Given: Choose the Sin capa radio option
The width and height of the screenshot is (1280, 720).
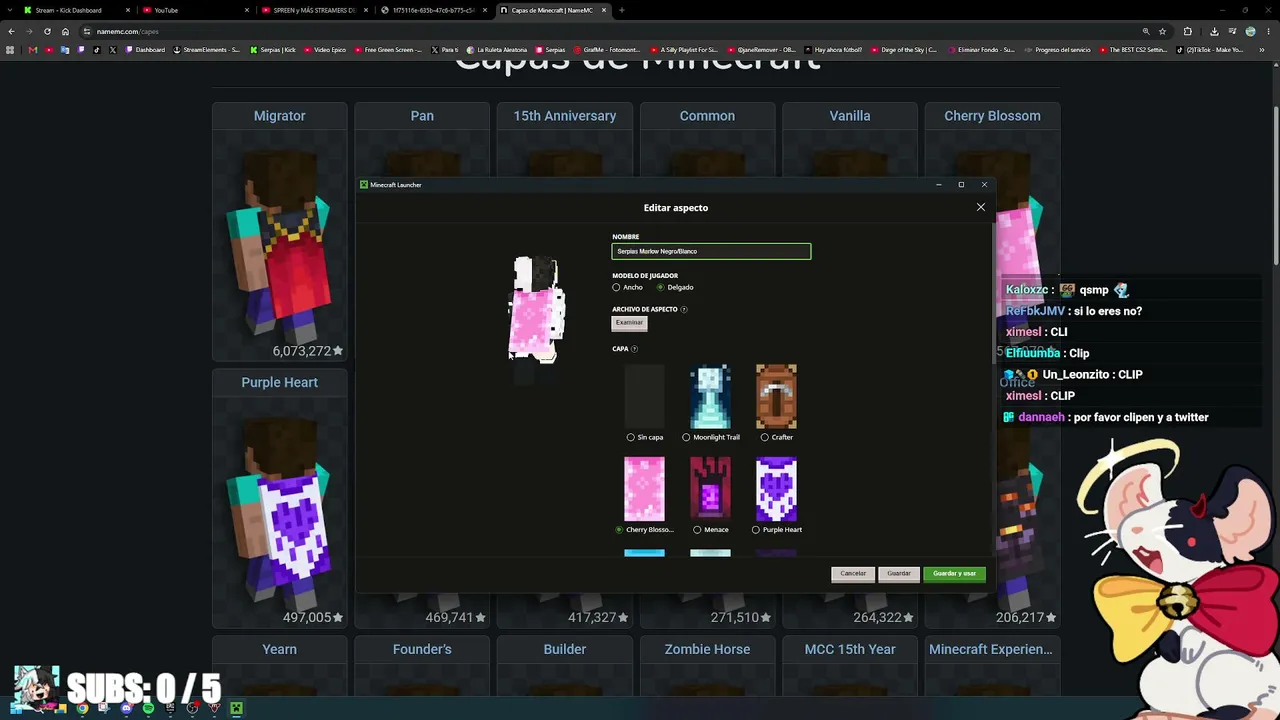Looking at the screenshot, I should pos(630,438).
